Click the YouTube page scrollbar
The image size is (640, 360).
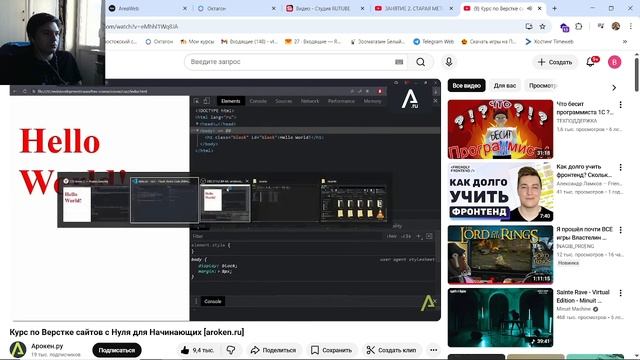click(x=637, y=76)
